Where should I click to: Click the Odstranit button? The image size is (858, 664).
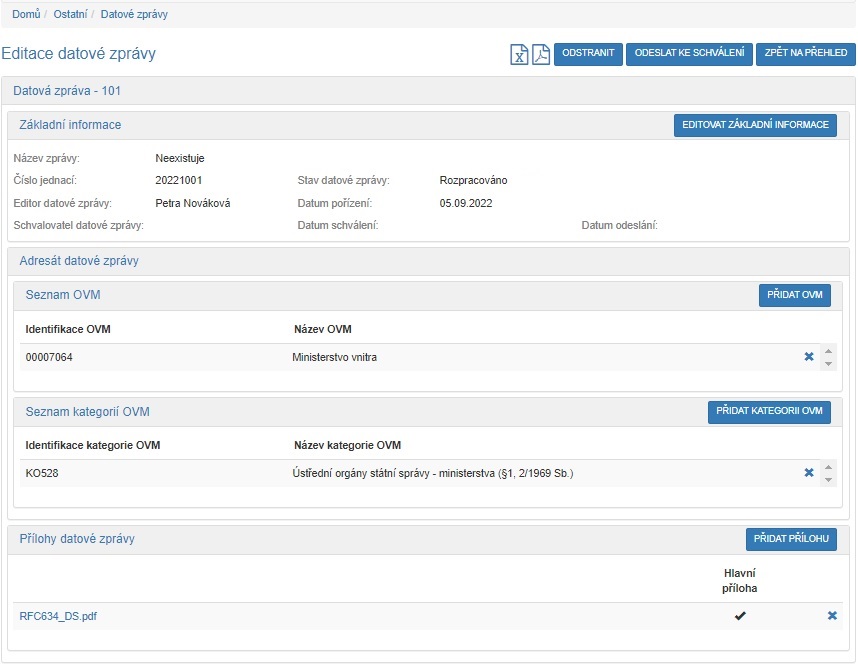click(588, 53)
